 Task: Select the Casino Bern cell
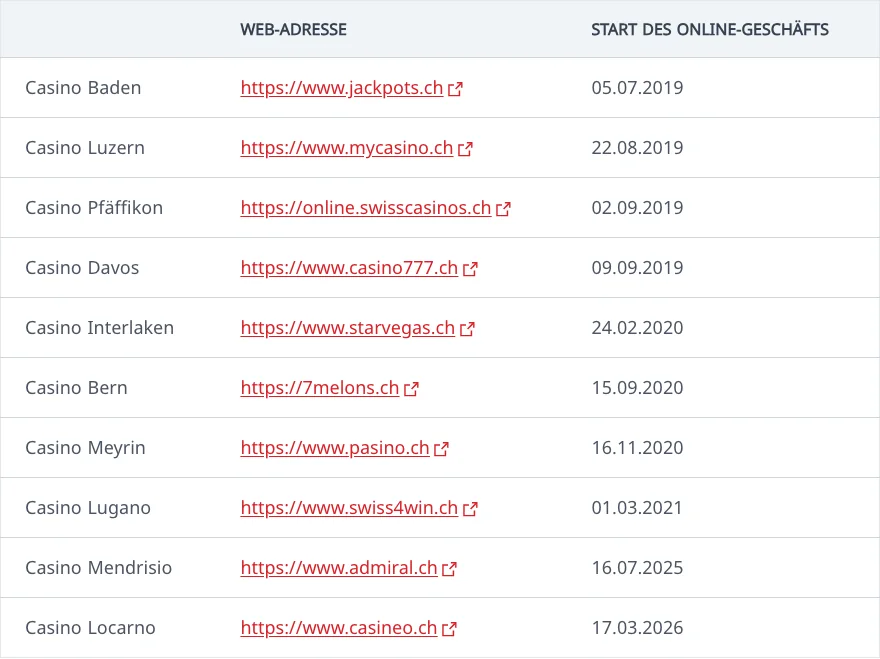coord(76,388)
